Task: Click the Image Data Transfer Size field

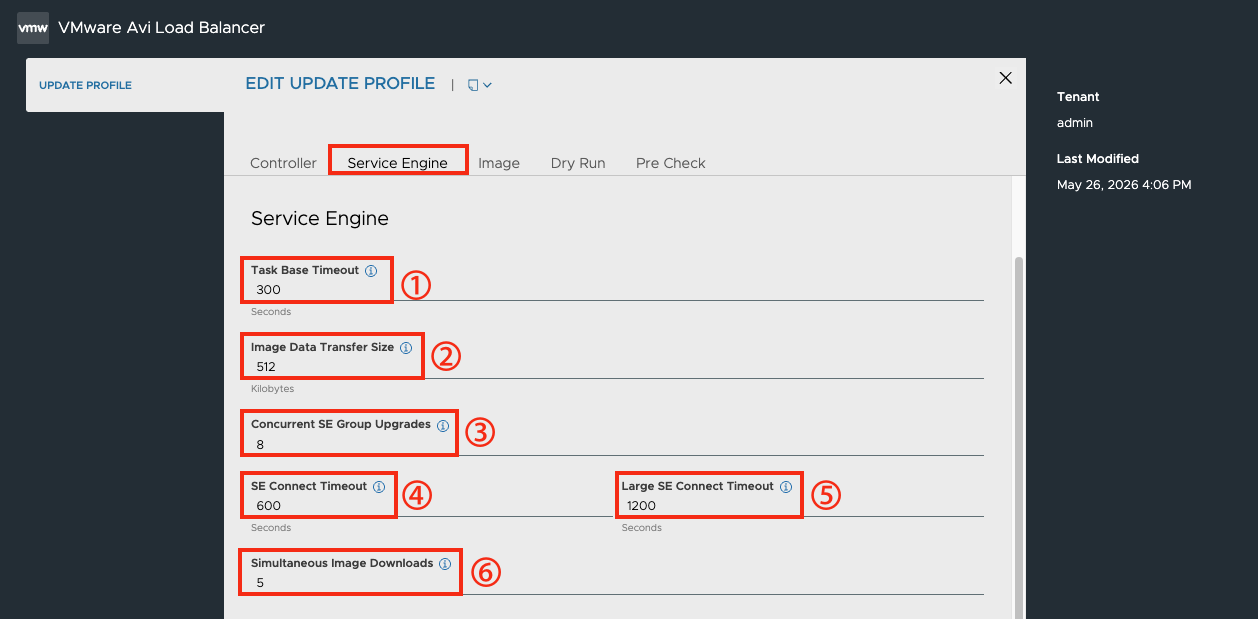Action: [x=617, y=367]
